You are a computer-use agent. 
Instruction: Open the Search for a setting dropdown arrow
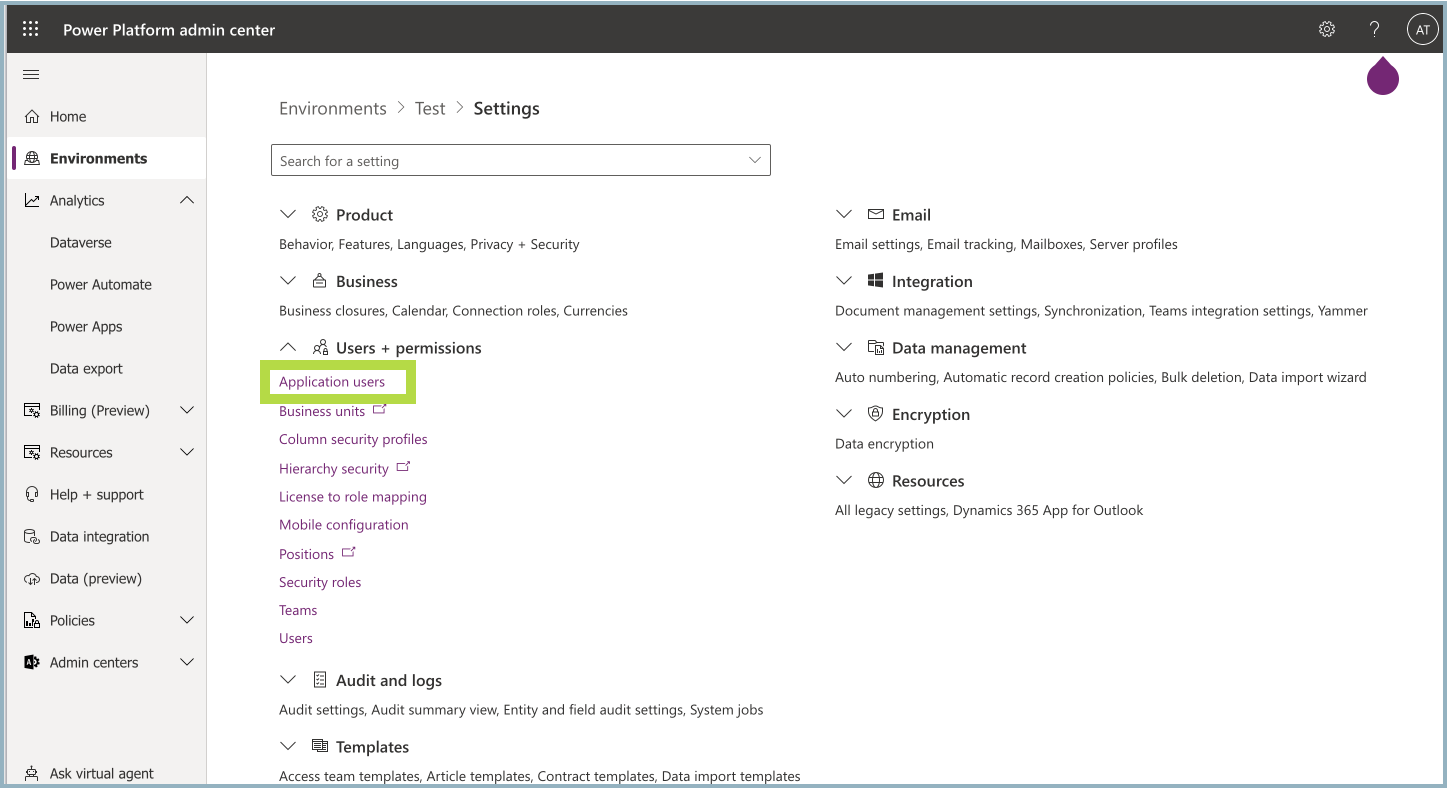coord(755,160)
